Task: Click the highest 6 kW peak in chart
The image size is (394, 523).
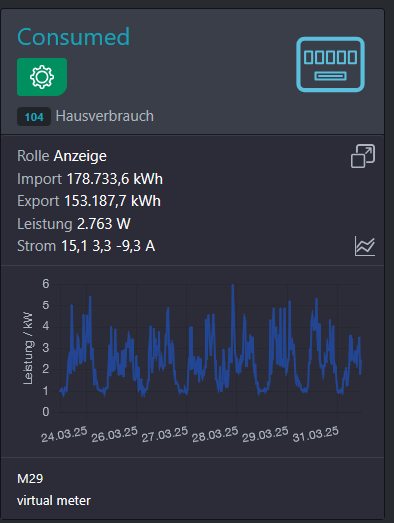Action: pos(233,287)
